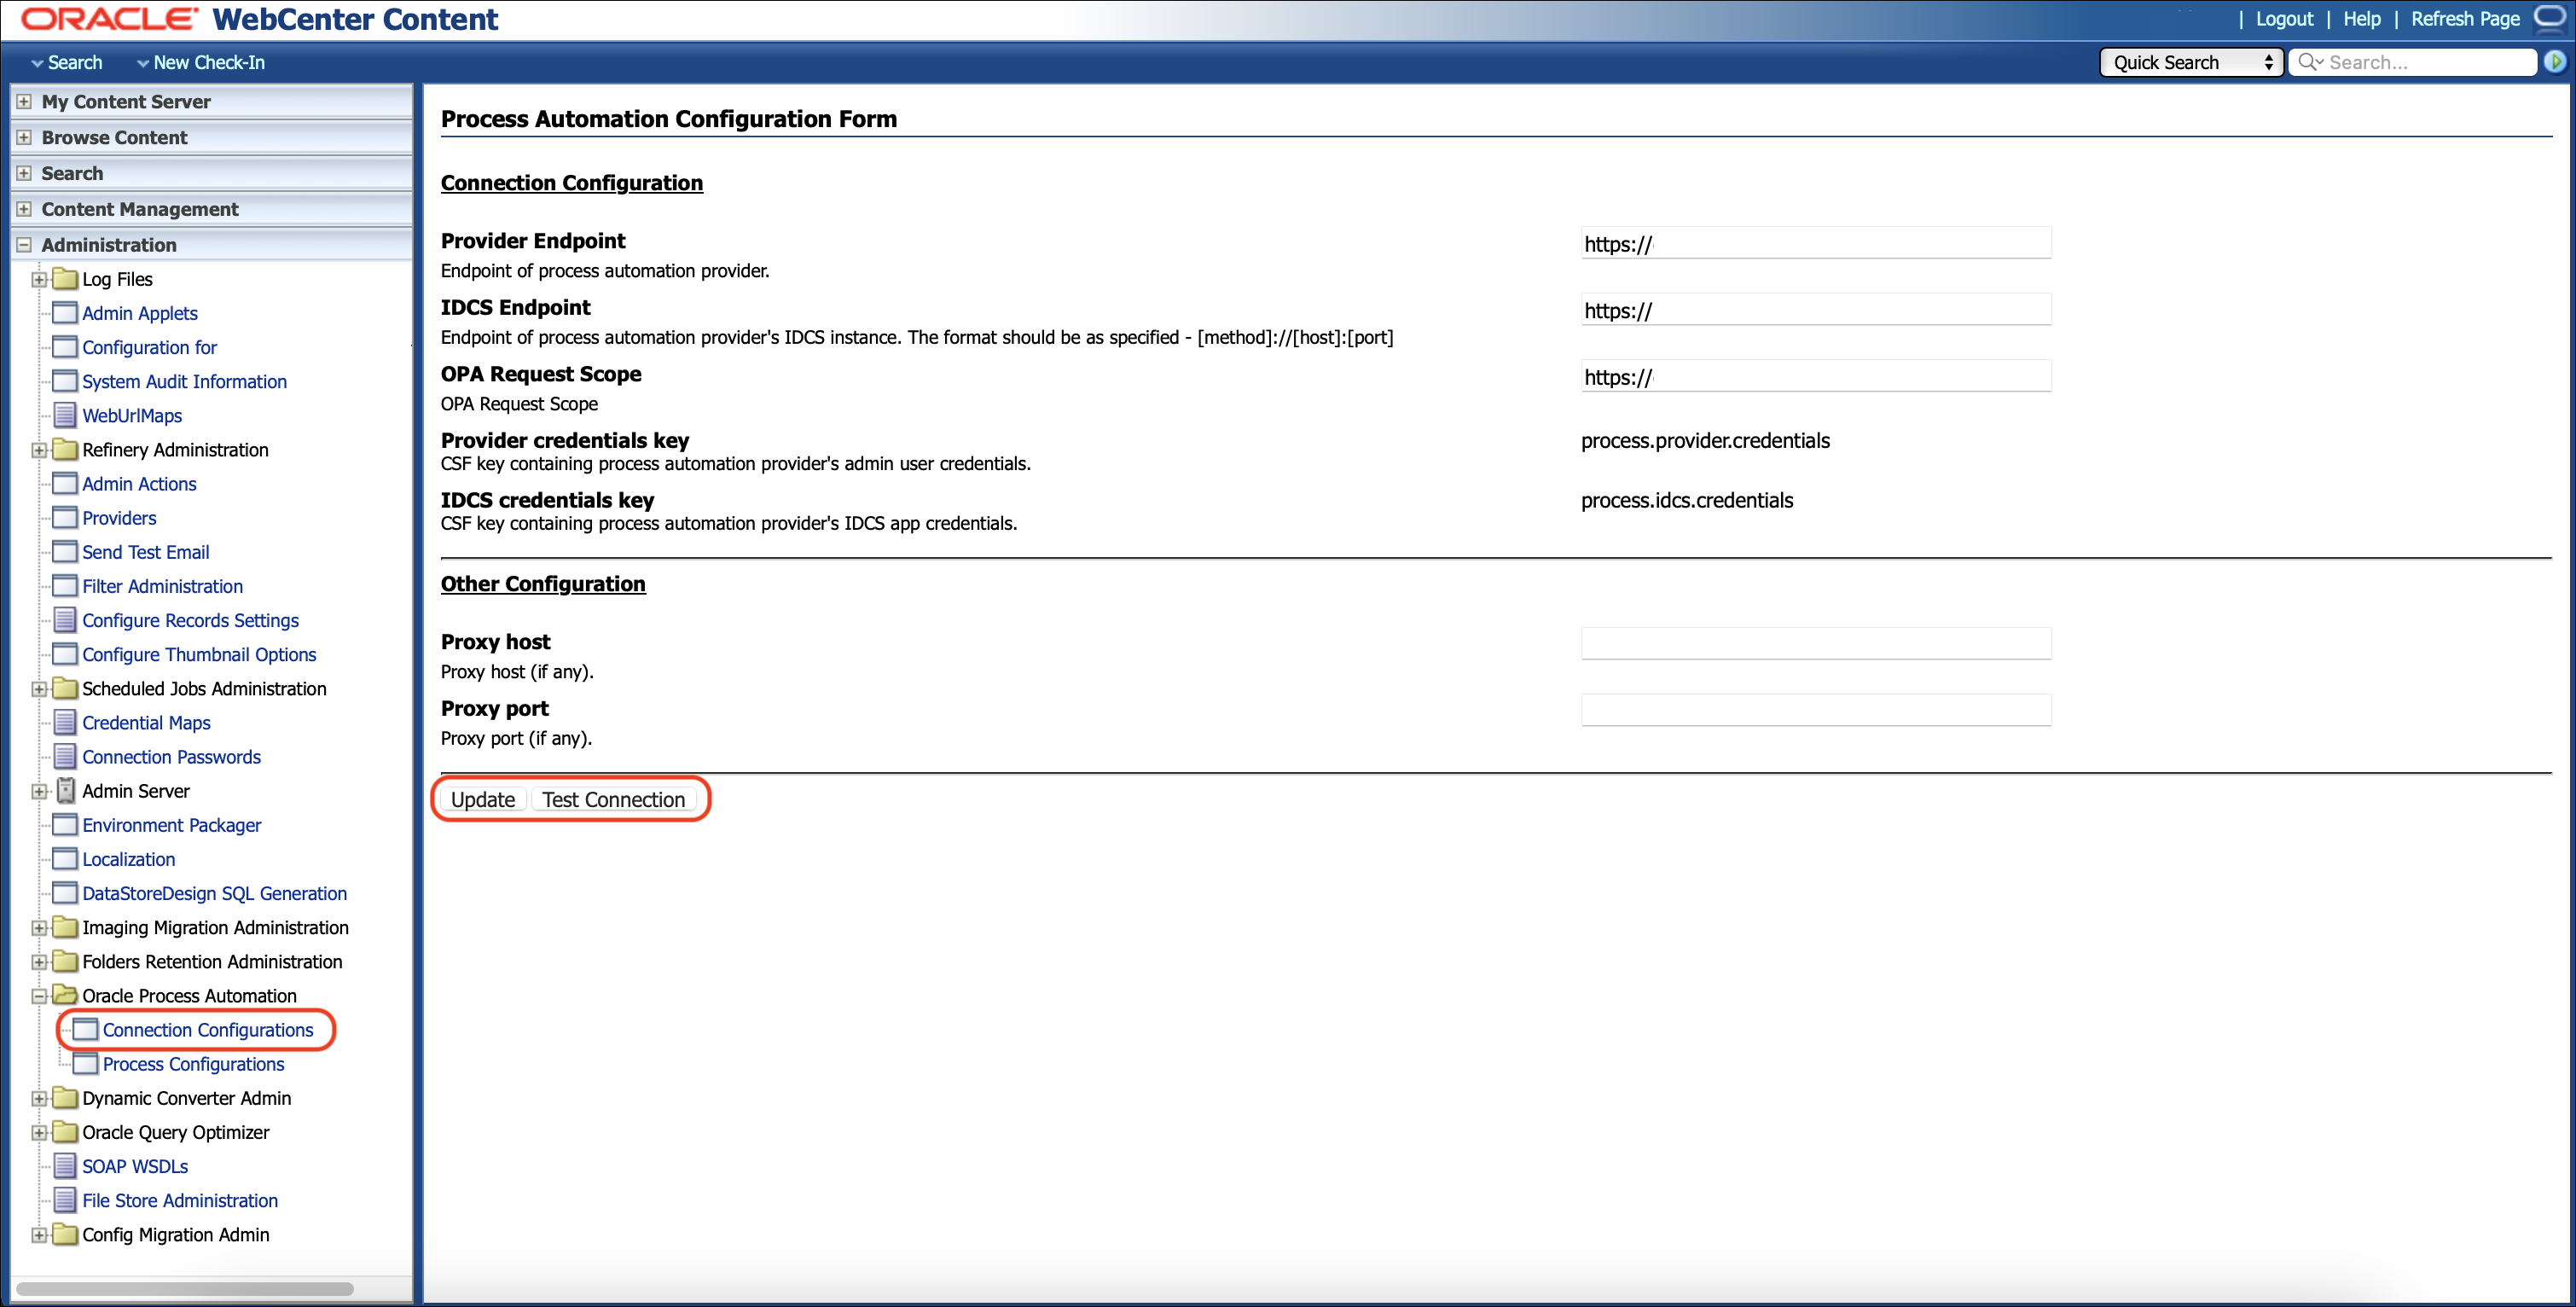Click the WebUrlMaps document icon
The height and width of the screenshot is (1307, 2576).
[64, 415]
